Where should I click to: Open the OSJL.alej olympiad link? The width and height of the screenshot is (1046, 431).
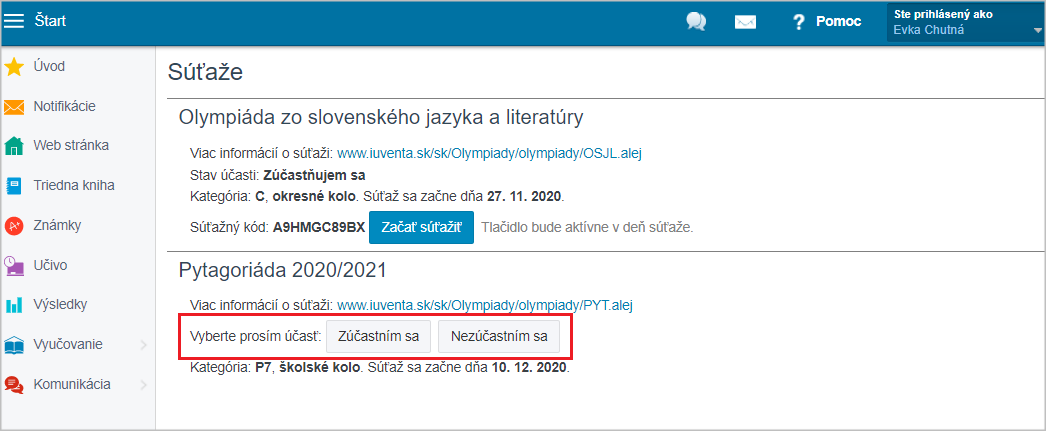pos(489,153)
